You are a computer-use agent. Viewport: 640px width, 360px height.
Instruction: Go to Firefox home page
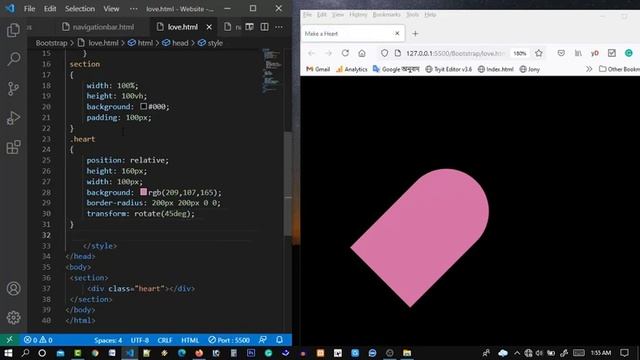(362, 53)
